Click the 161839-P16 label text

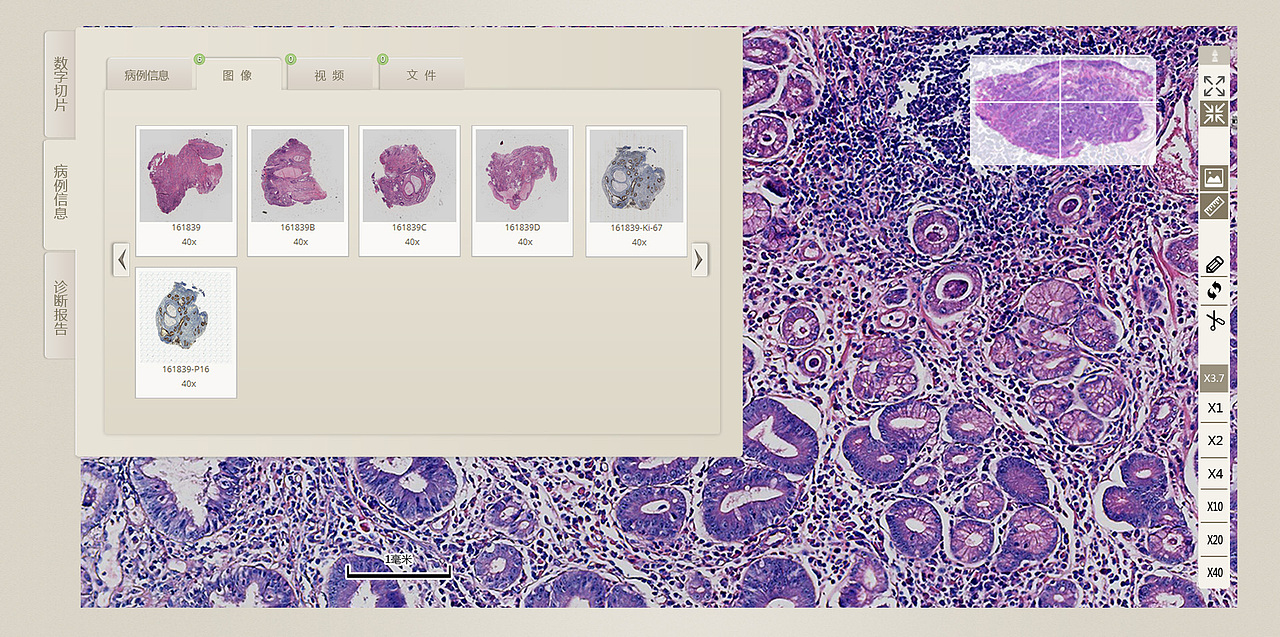(x=186, y=370)
